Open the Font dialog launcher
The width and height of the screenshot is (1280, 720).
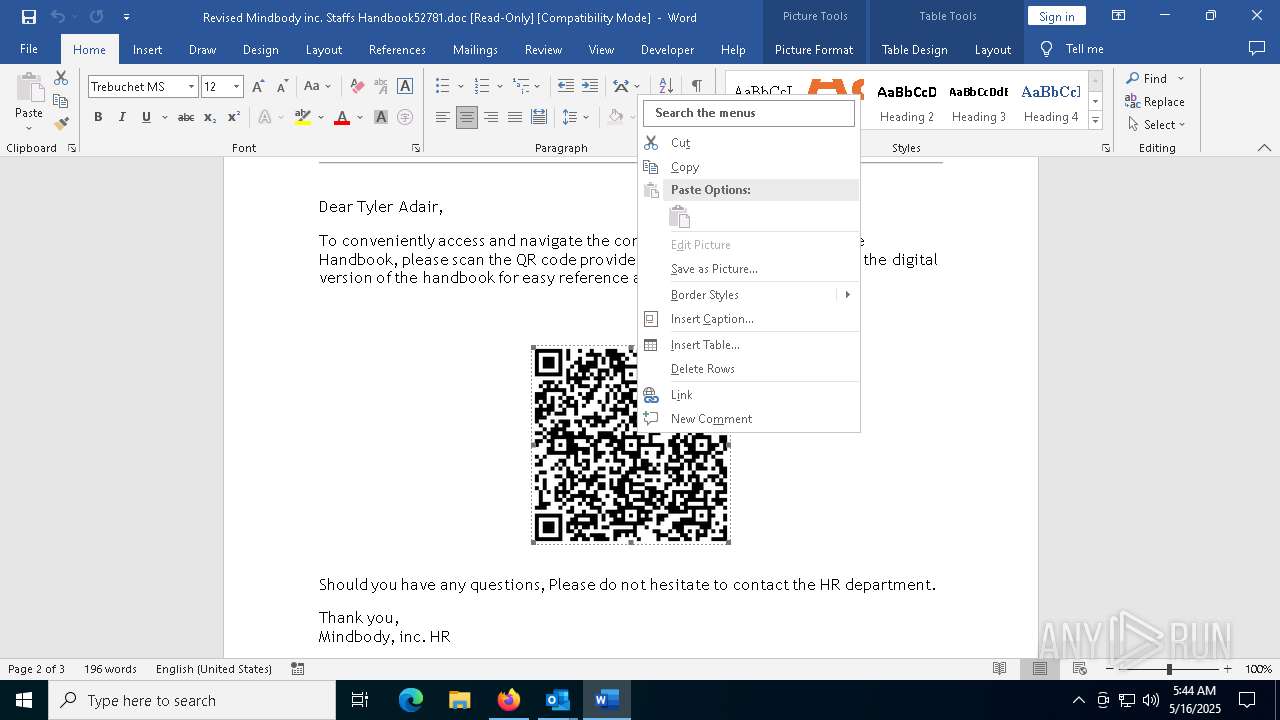(416, 148)
